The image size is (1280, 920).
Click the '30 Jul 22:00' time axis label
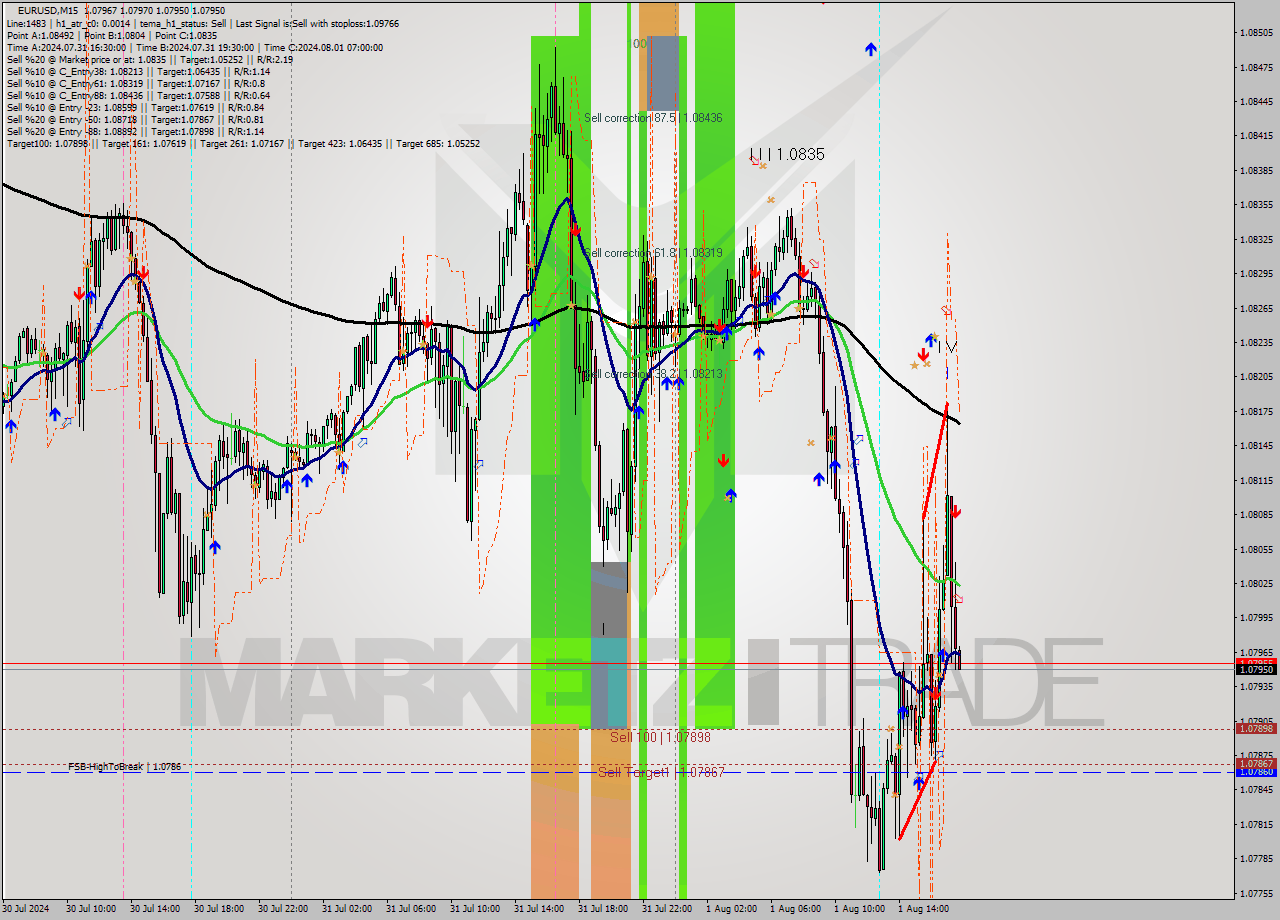click(x=284, y=909)
